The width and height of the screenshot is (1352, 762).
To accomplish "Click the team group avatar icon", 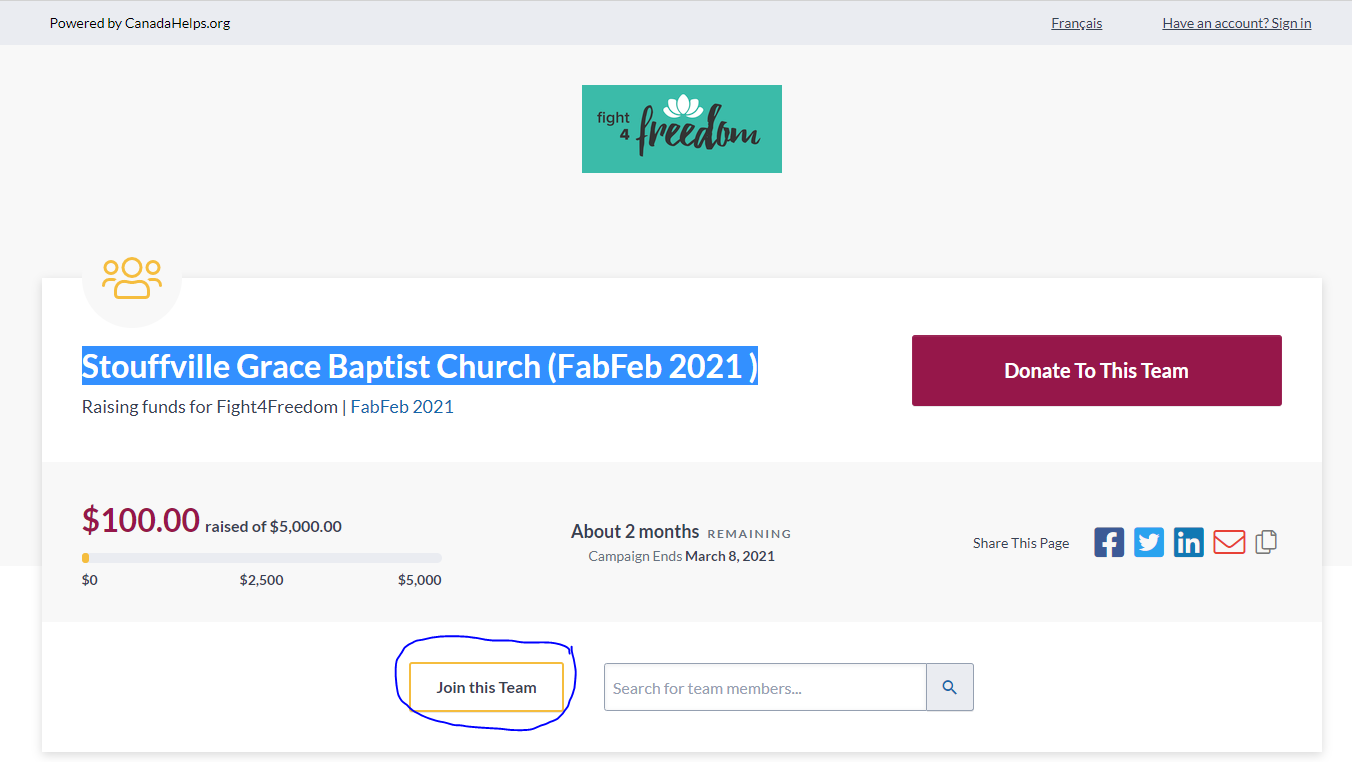I will click(132, 279).
